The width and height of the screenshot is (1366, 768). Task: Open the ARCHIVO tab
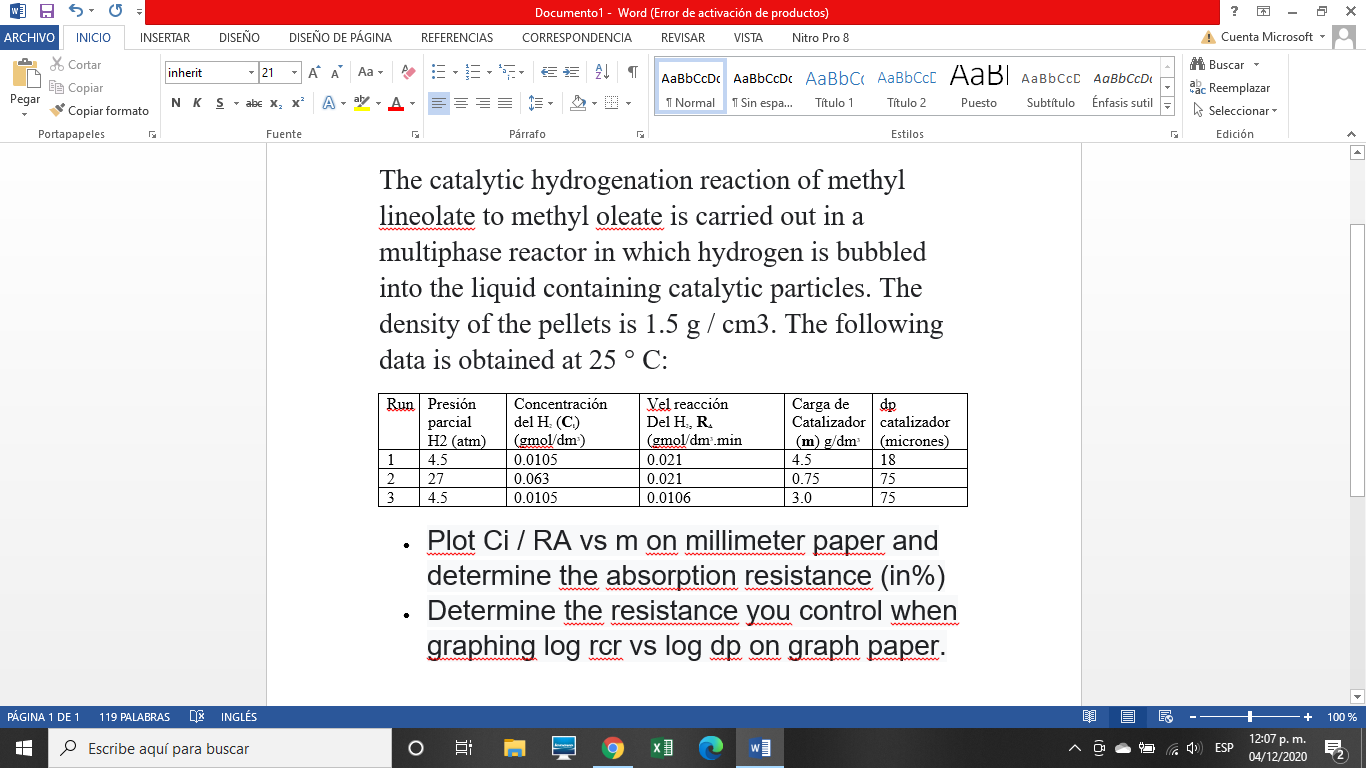click(x=30, y=38)
